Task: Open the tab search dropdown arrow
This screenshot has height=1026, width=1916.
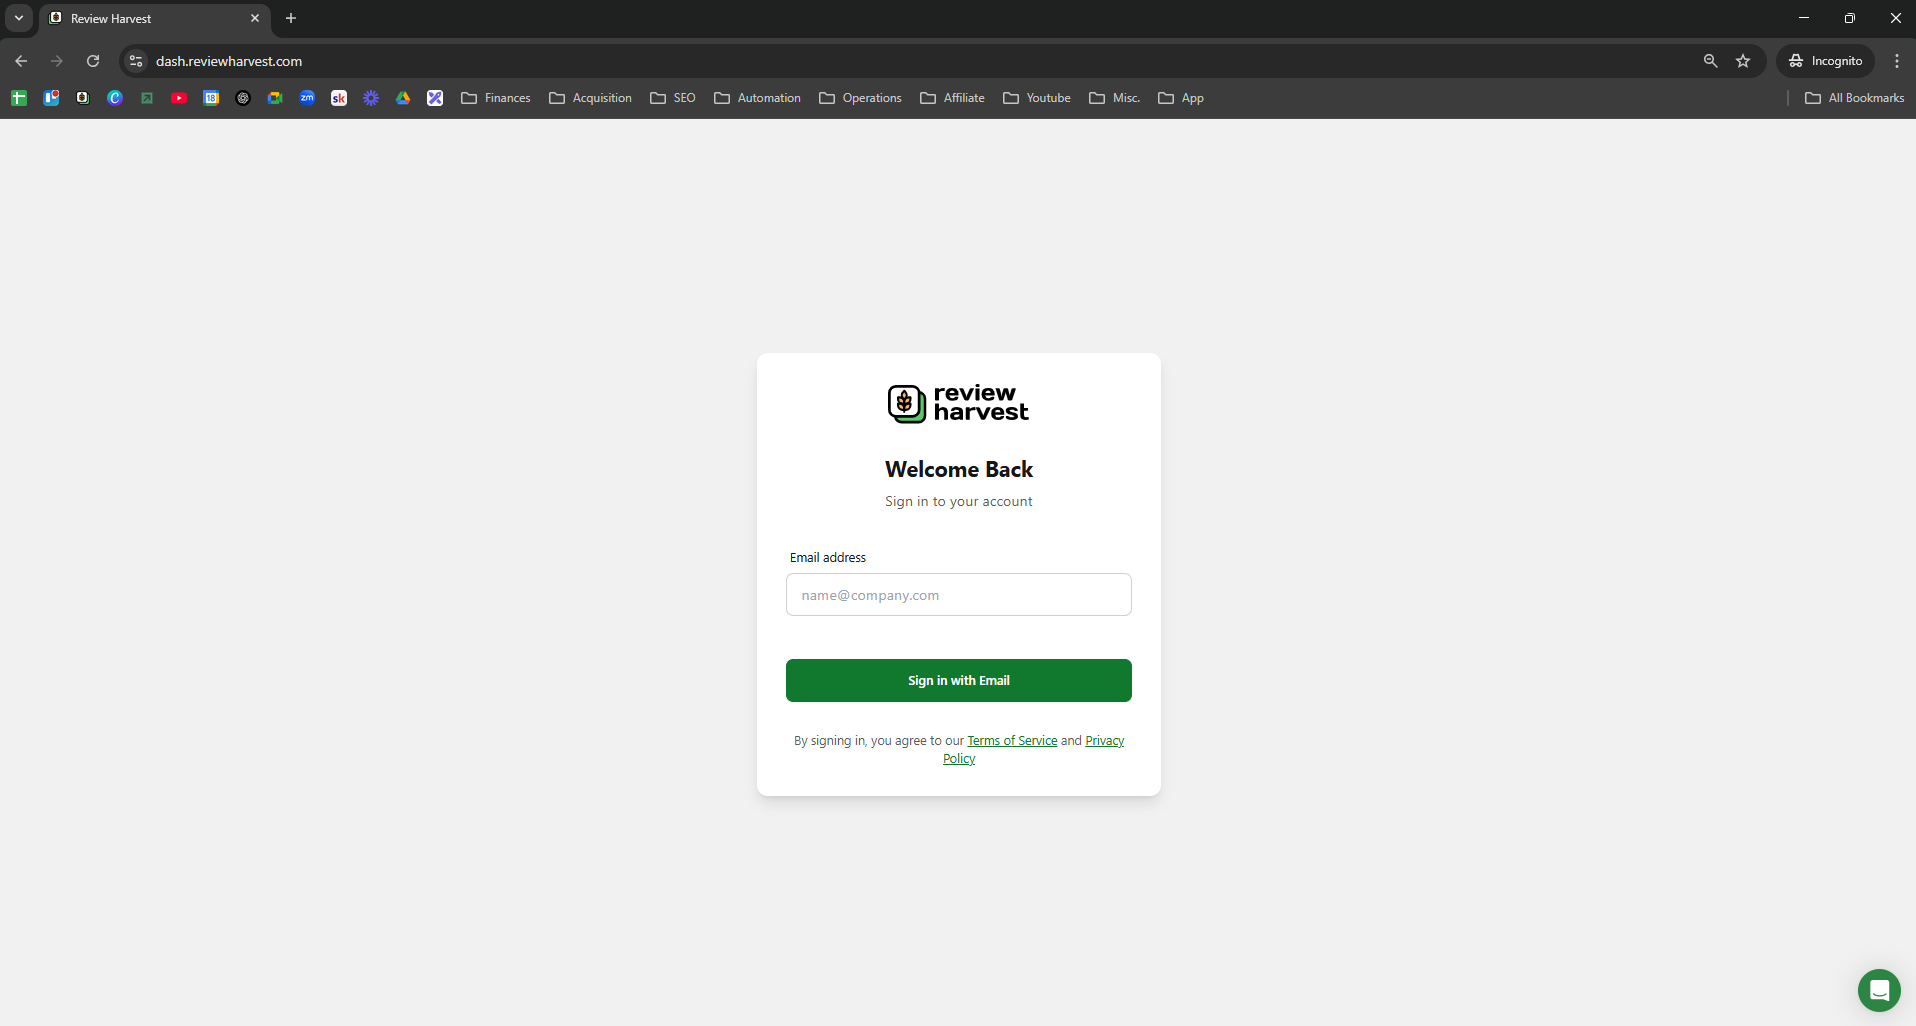Action: [19, 18]
